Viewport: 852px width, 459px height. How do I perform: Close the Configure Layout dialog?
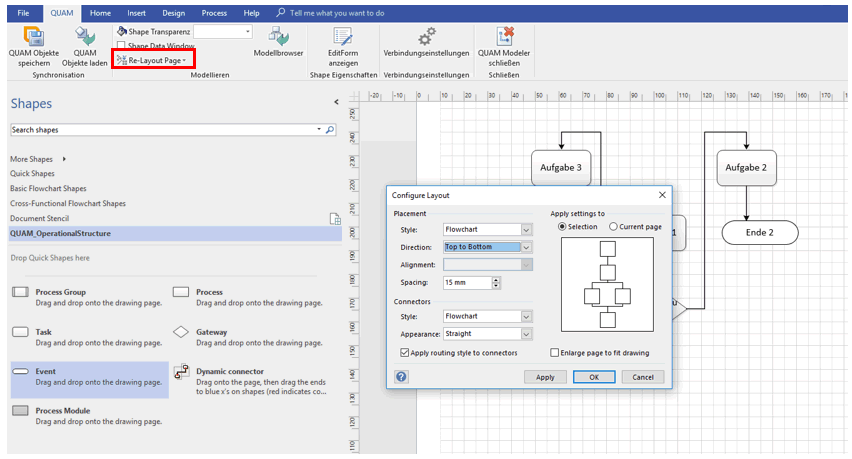[x=662, y=195]
